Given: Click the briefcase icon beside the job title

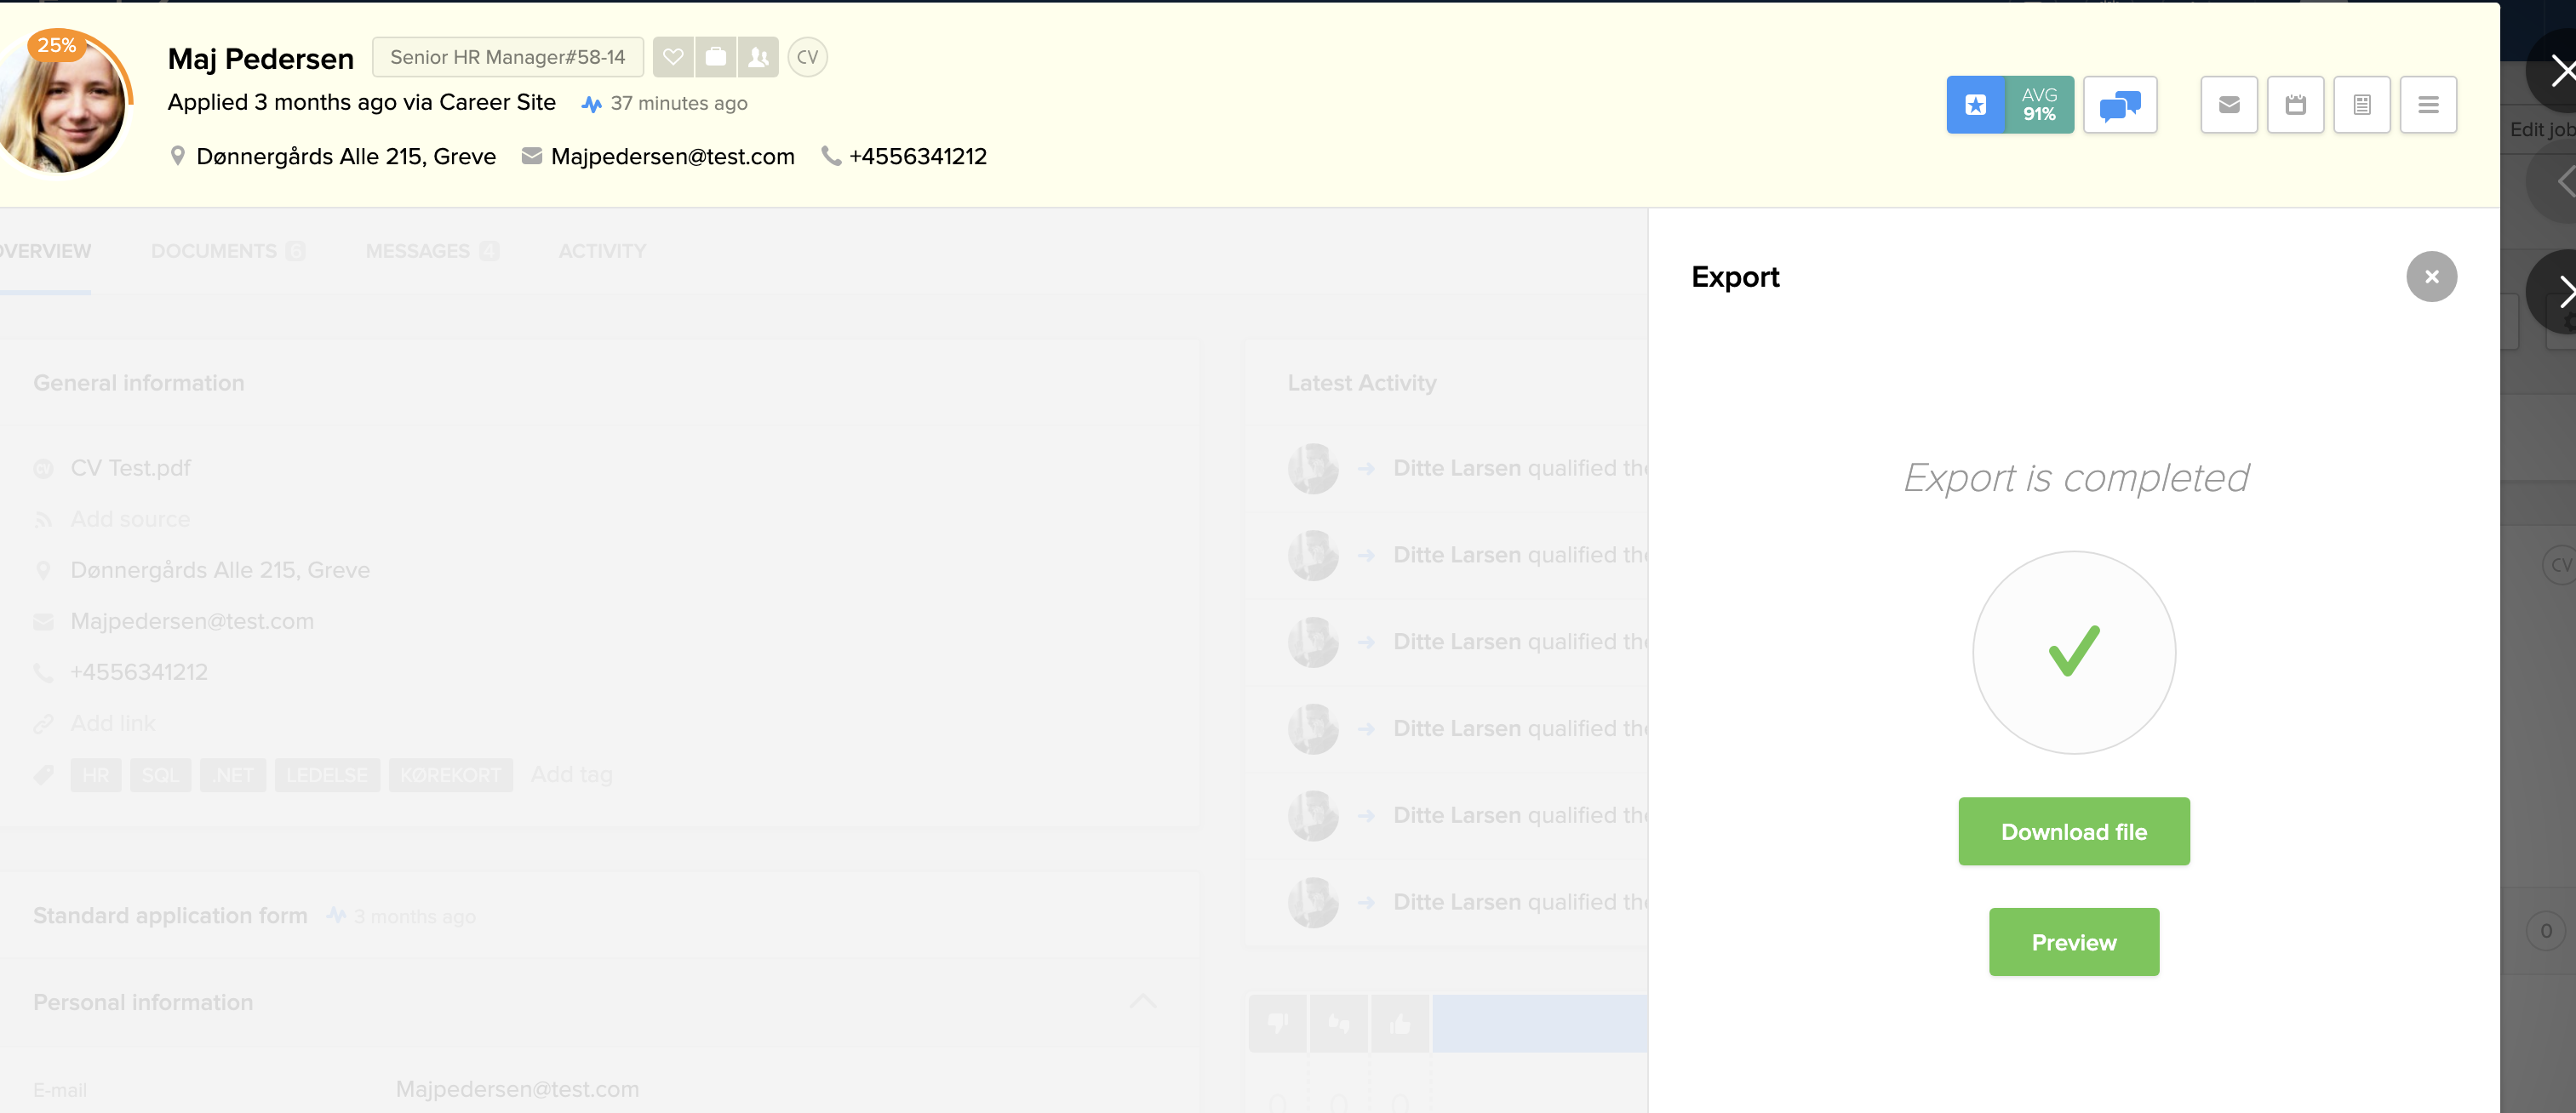Looking at the screenshot, I should [x=716, y=57].
